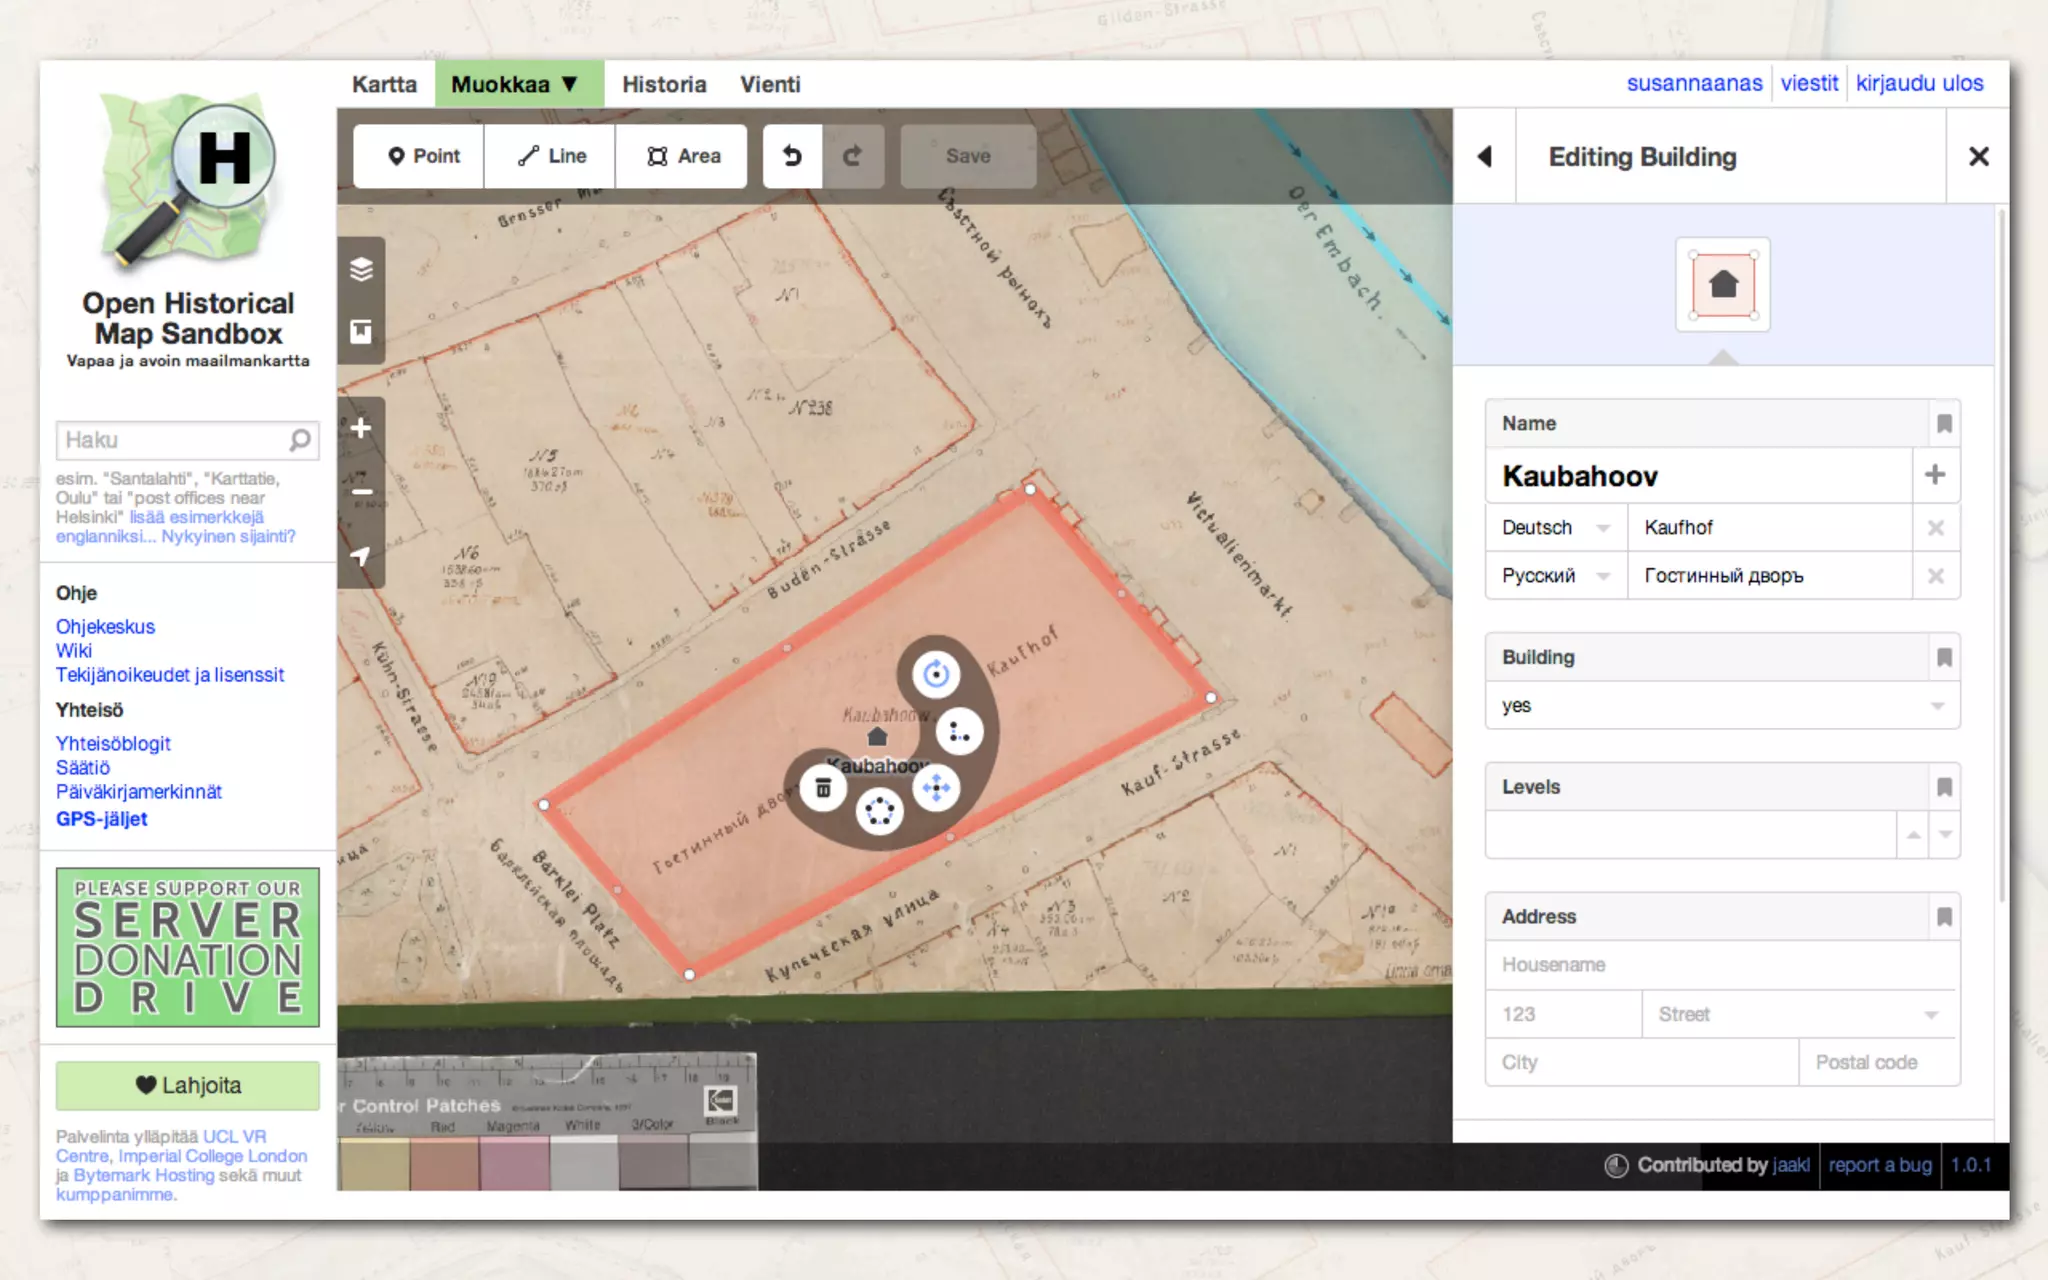Remove the Русский name translation
2048x1280 pixels.
click(1936, 576)
